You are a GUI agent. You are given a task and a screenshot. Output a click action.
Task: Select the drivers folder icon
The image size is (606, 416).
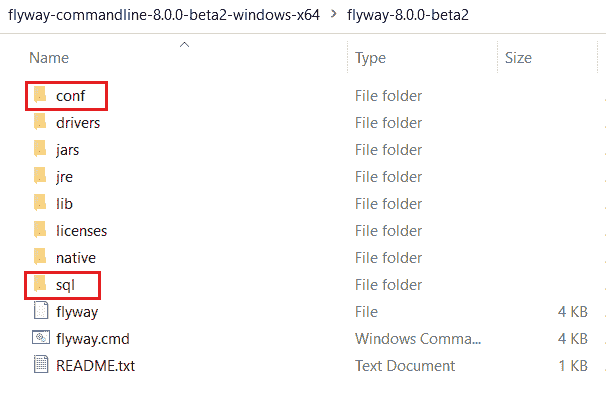[x=40, y=122]
